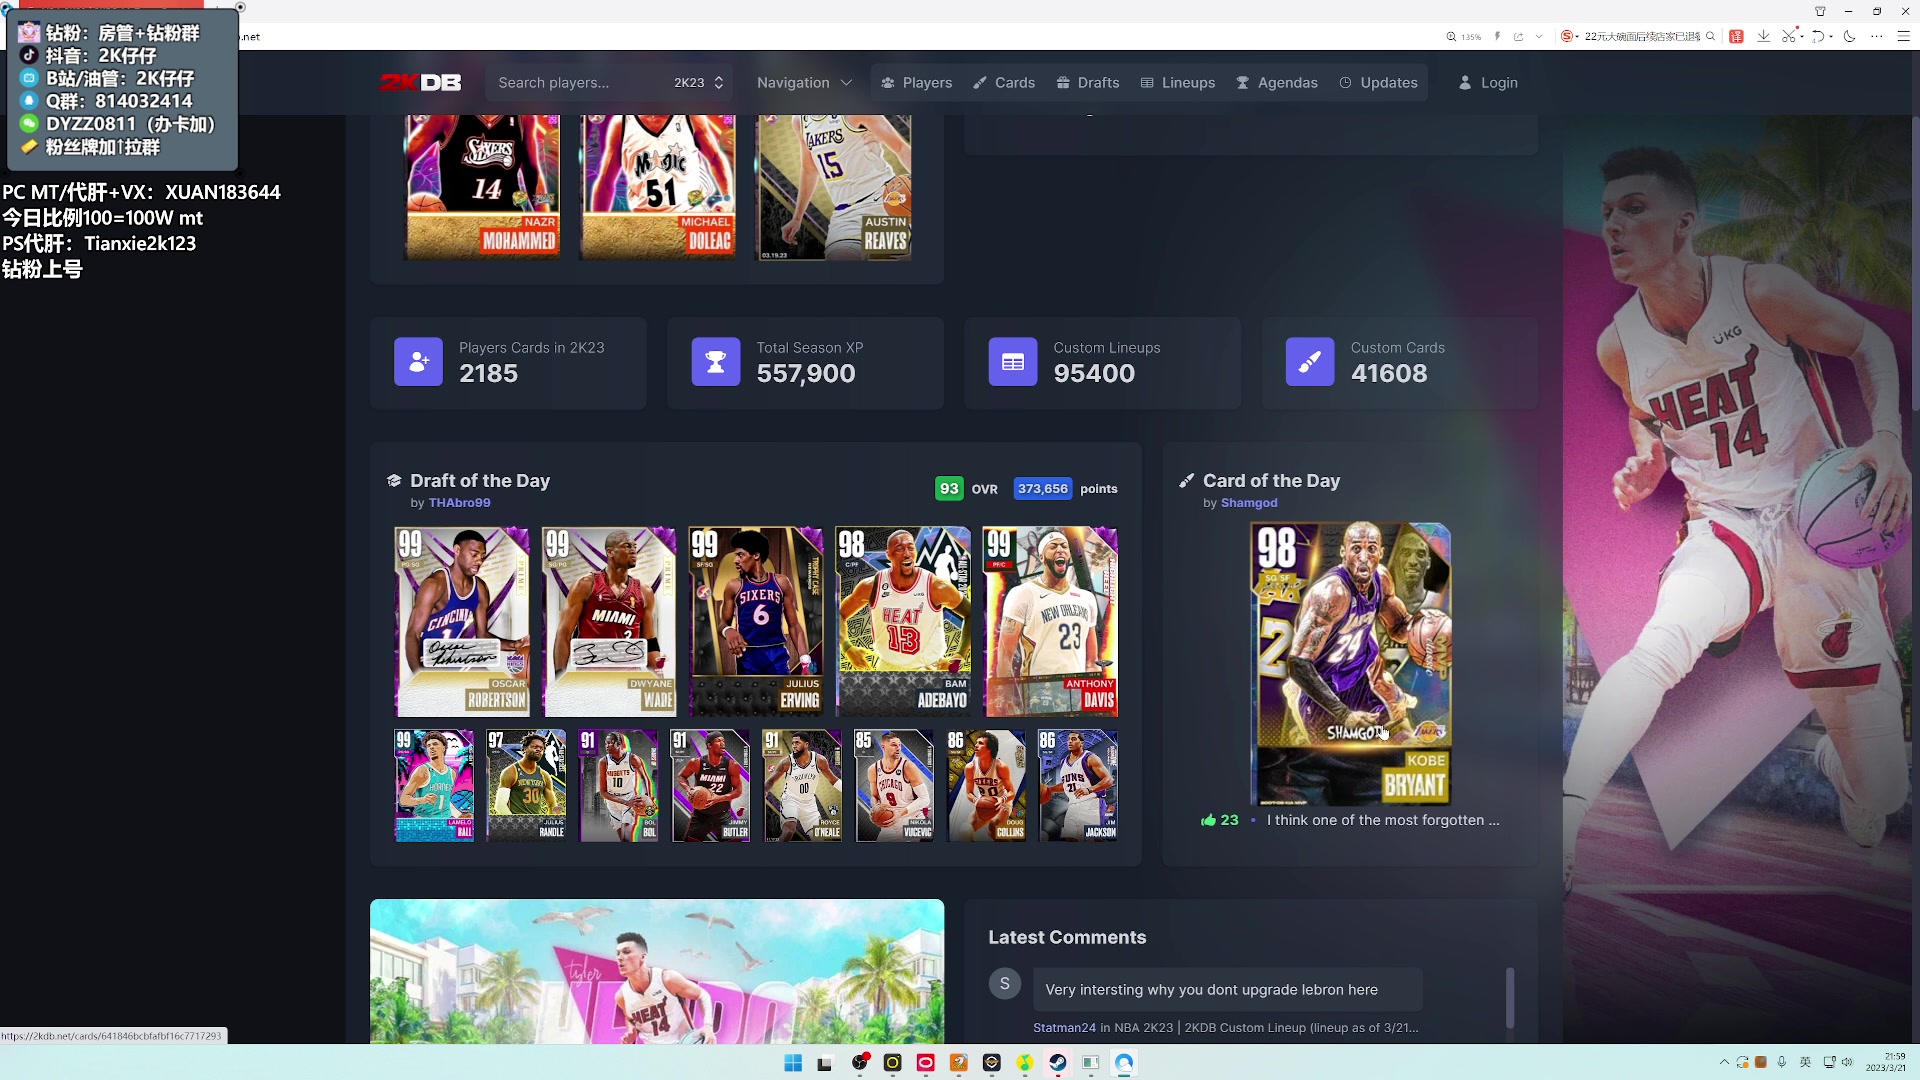Viewport: 1920px width, 1080px height.
Task: Open the browser hamburger menu
Action: point(1904,36)
